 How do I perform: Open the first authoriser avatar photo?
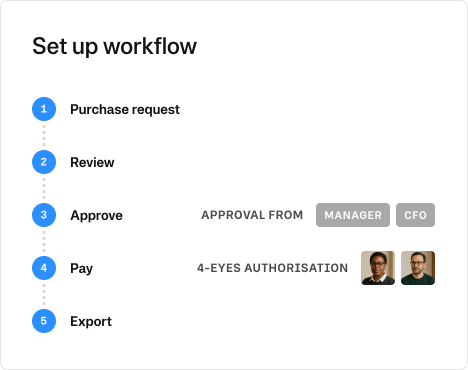[x=378, y=268]
